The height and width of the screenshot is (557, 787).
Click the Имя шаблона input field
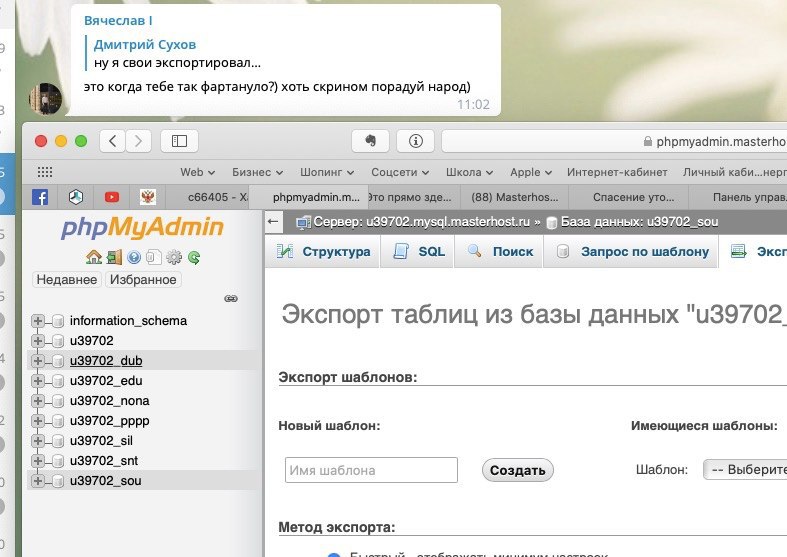(x=371, y=470)
